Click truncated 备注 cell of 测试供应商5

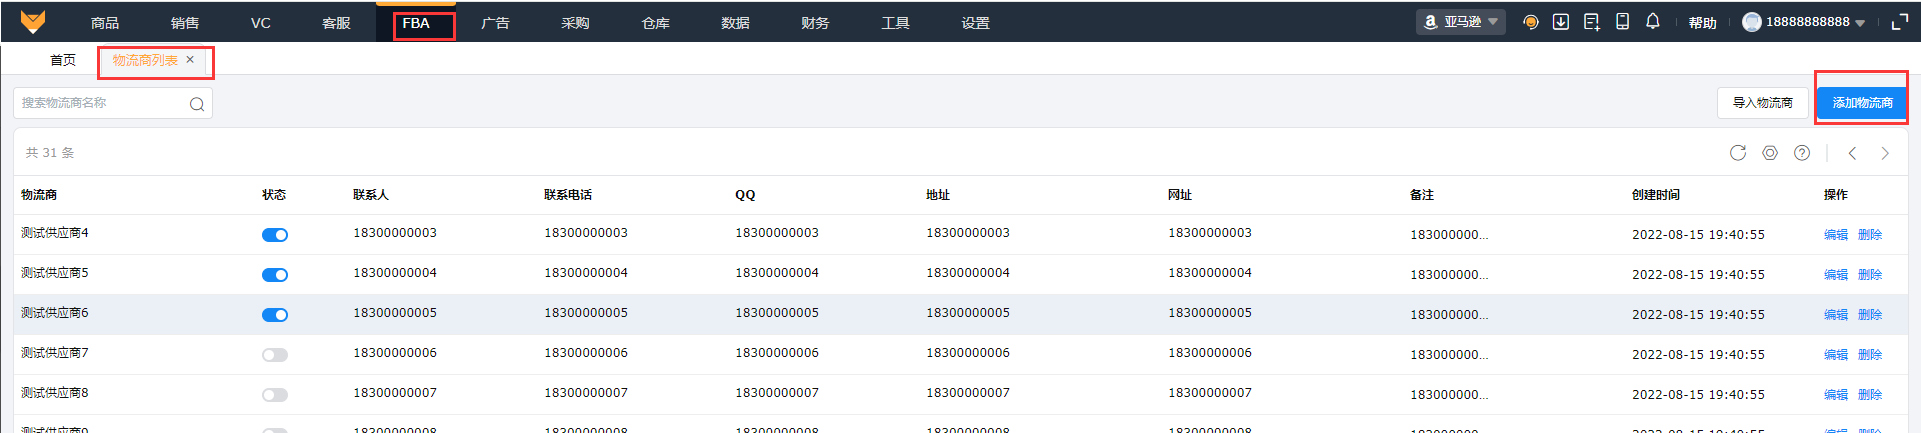point(1449,275)
